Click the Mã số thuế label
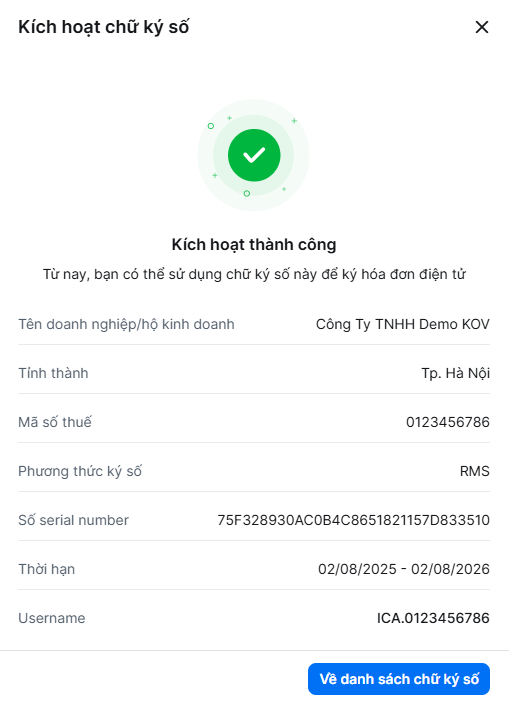 pyautogui.click(x=55, y=422)
